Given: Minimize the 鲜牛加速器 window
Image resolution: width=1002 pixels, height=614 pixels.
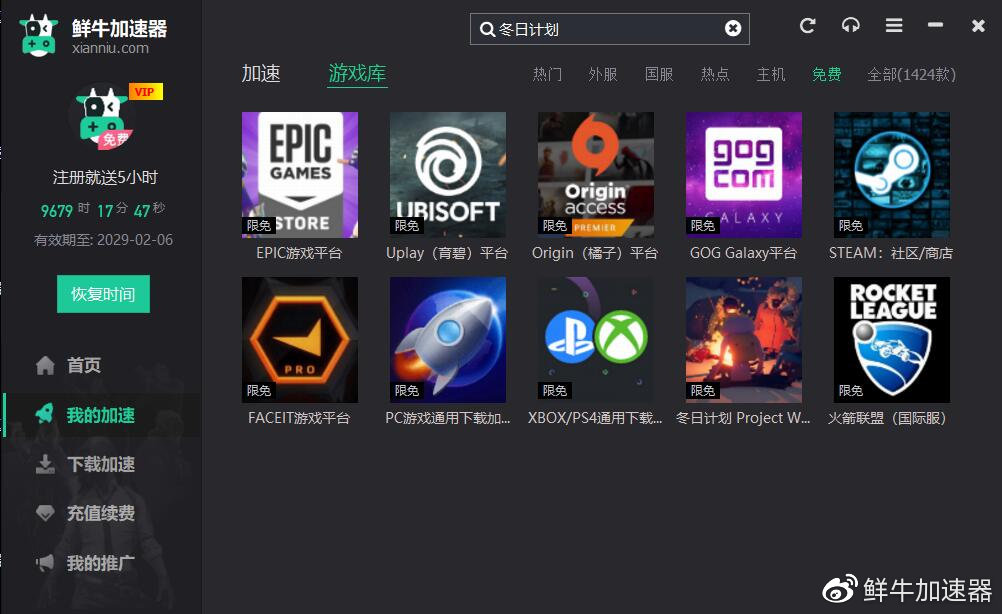Looking at the screenshot, I should click(x=936, y=25).
